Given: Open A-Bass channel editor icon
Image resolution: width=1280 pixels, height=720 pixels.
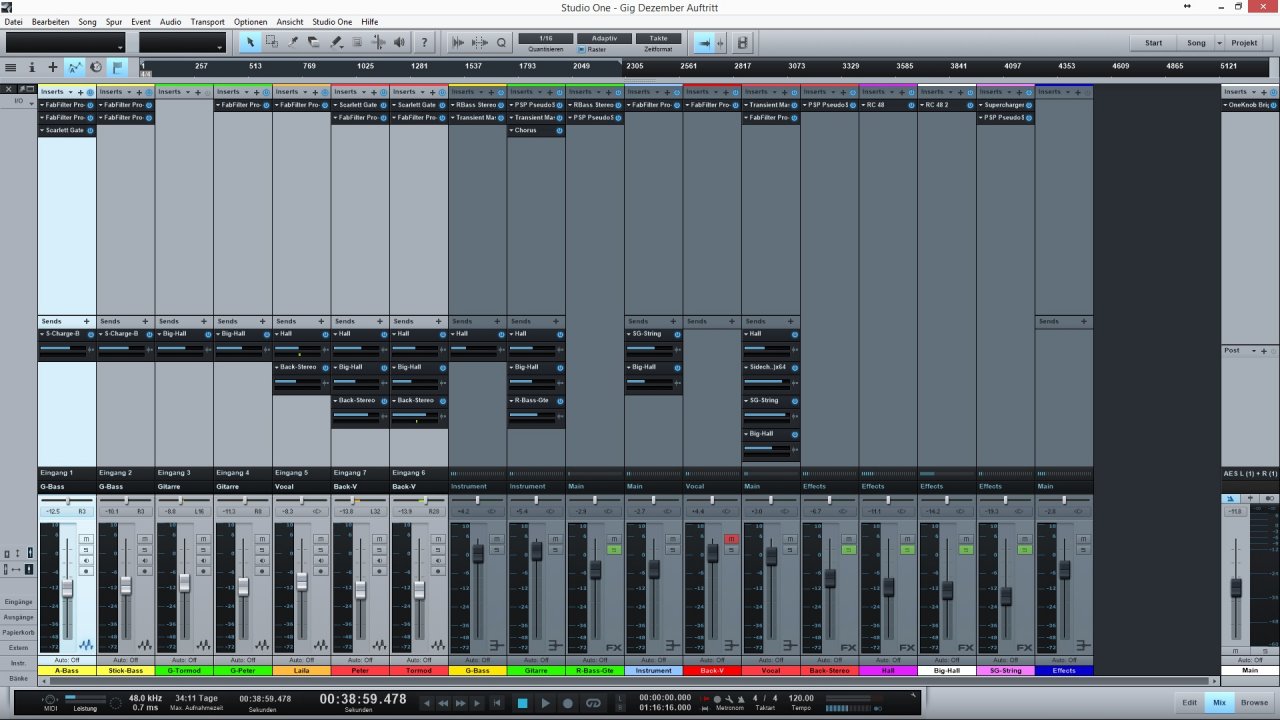Looking at the screenshot, I should tap(86, 645).
